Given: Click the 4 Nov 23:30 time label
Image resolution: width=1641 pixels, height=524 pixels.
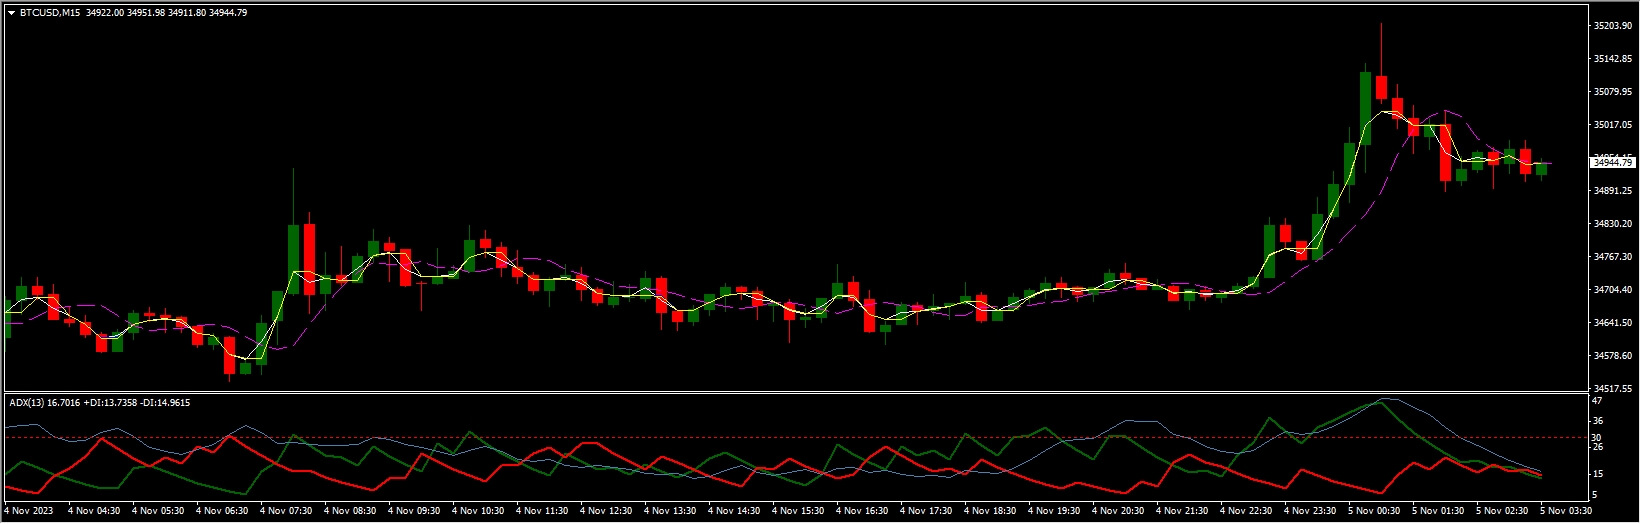Looking at the screenshot, I should 1310,511.
